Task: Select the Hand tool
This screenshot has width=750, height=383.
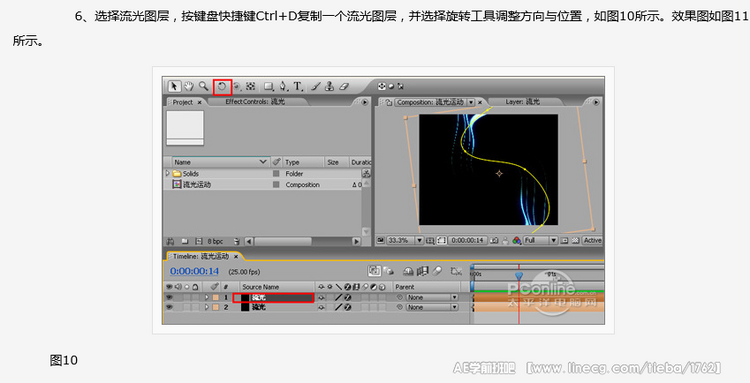Action: pyautogui.click(x=189, y=87)
